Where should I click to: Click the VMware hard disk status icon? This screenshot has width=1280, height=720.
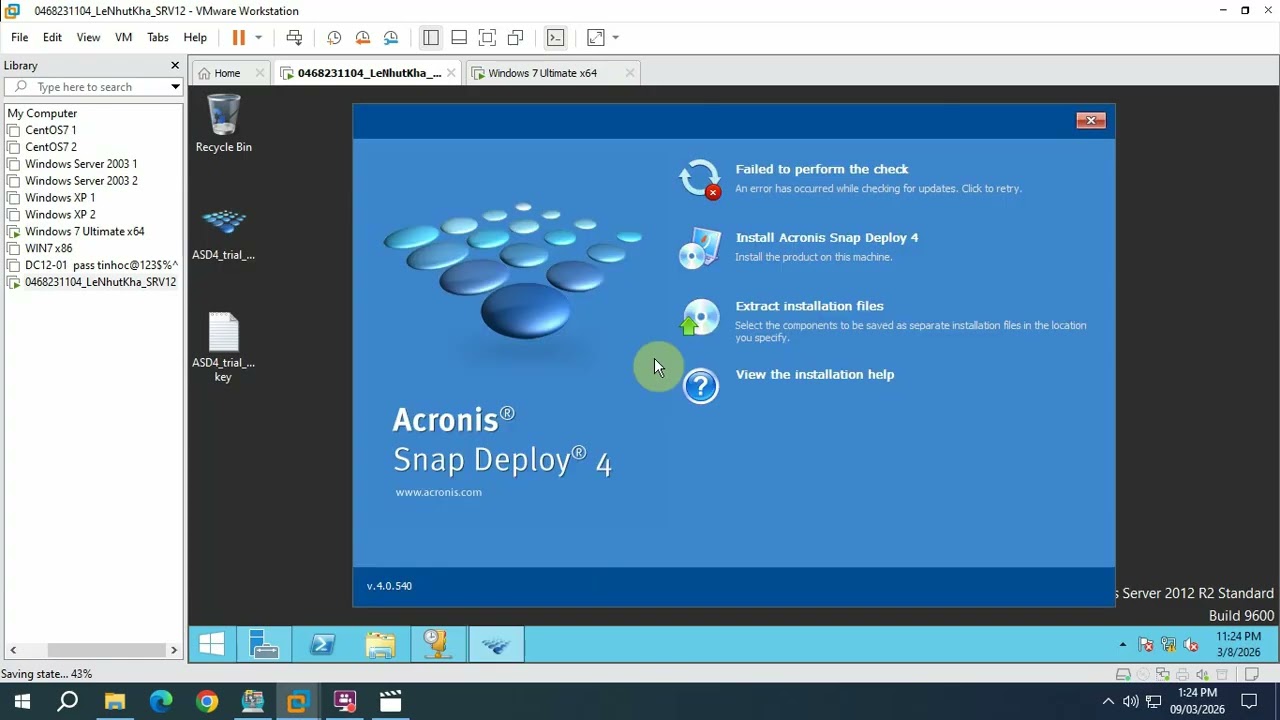[1123, 675]
